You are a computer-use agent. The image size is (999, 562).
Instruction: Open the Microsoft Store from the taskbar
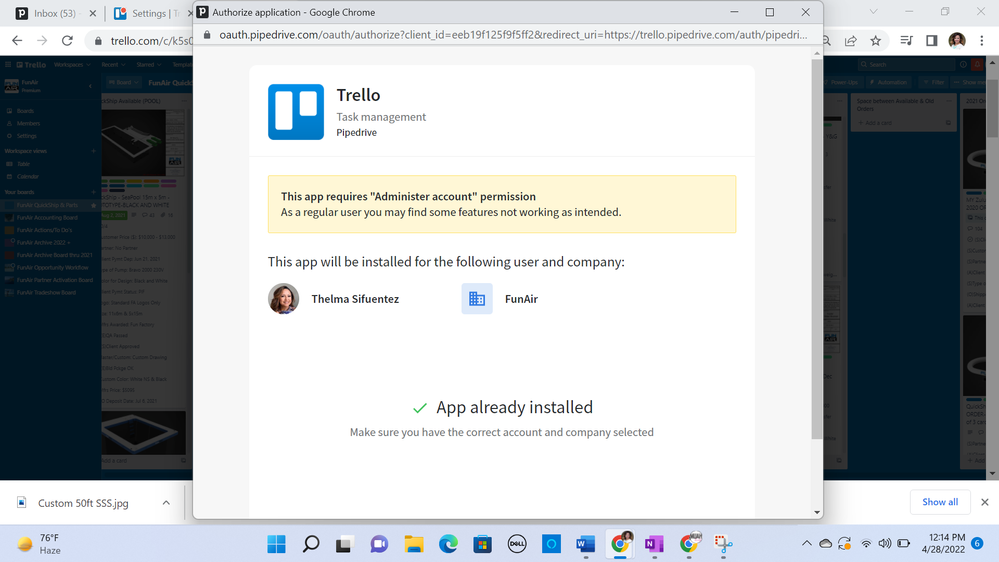click(x=482, y=544)
